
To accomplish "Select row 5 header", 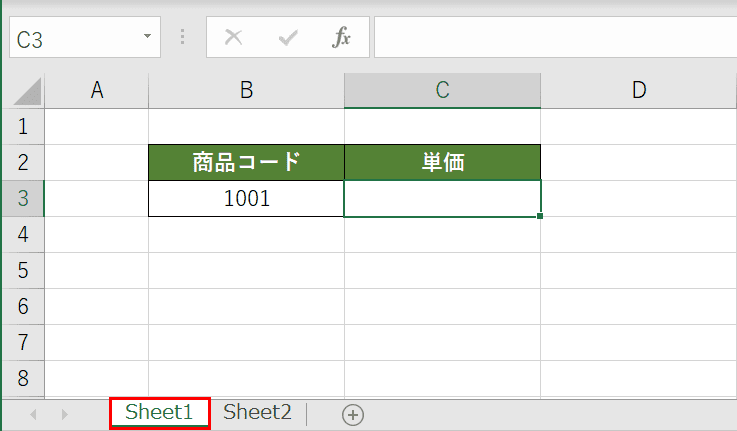I will tap(23, 271).
